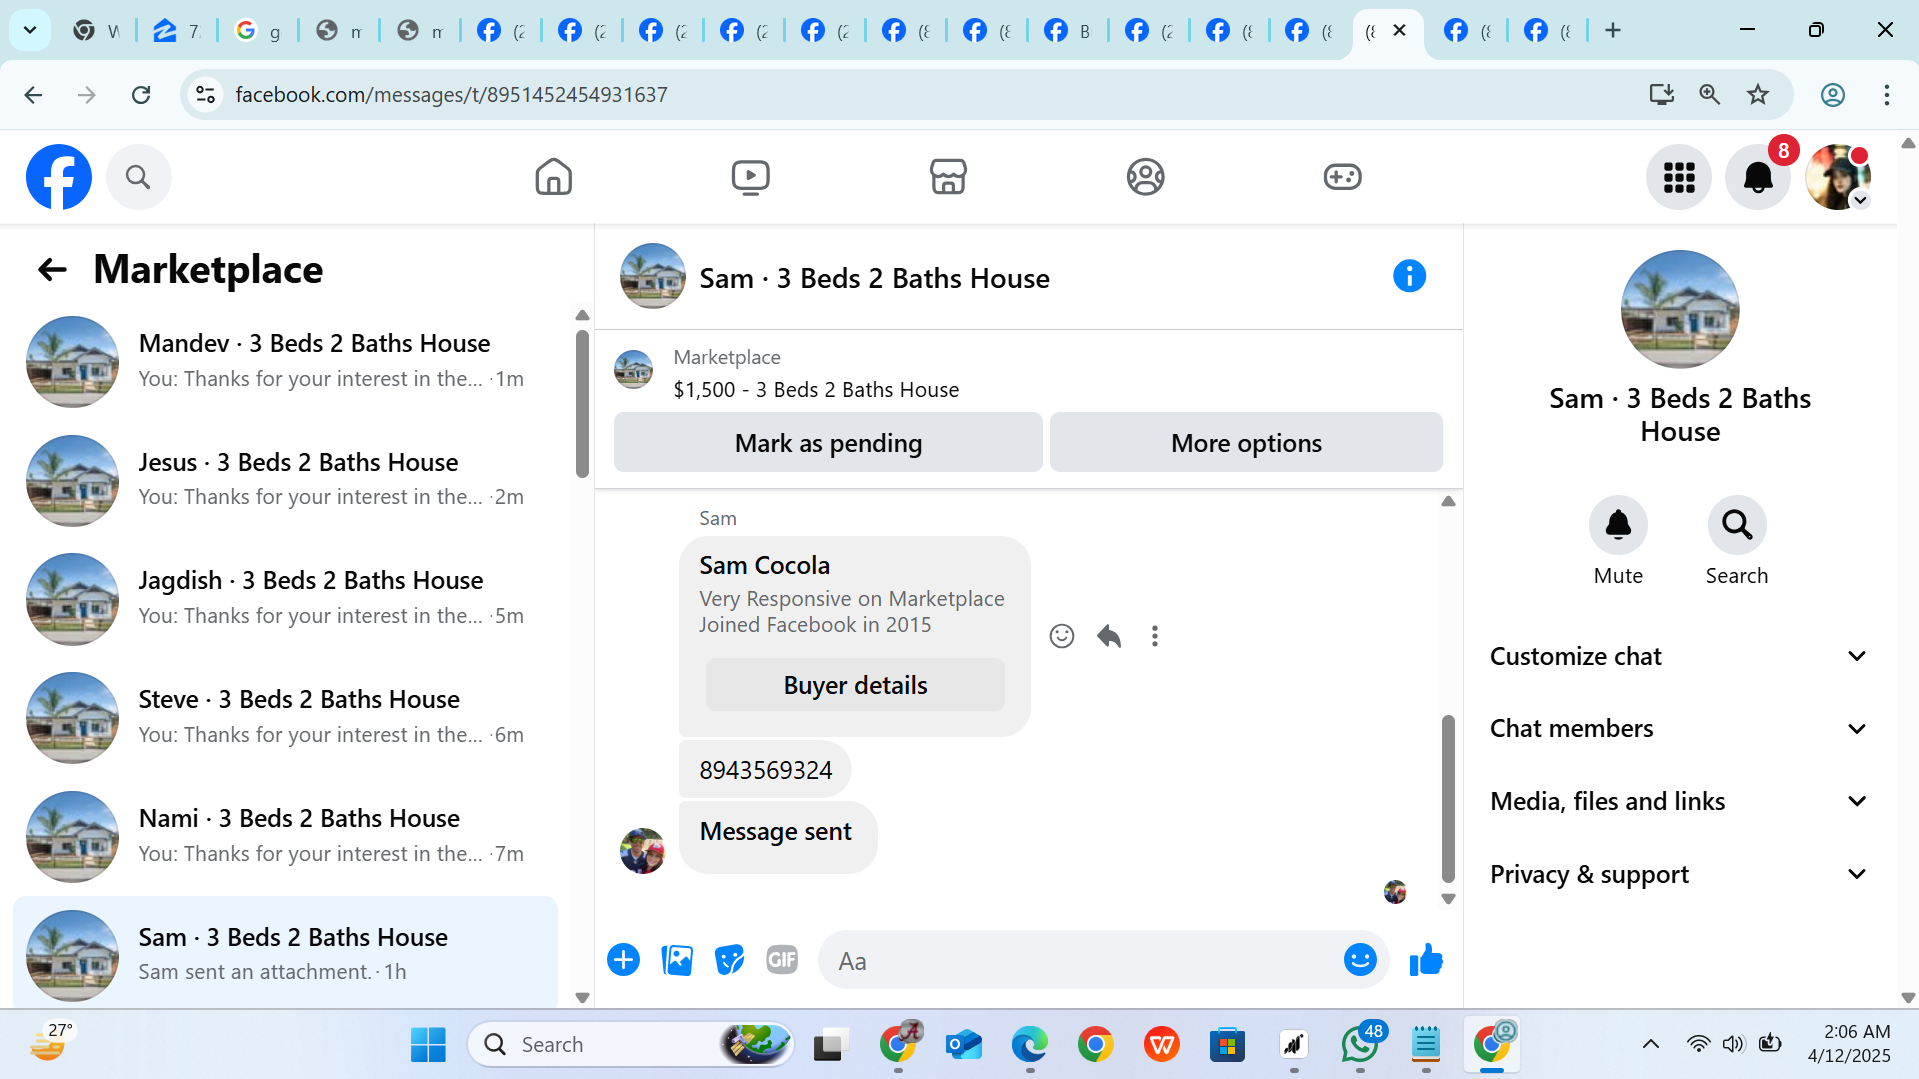This screenshot has height=1079, width=1919.
Task: Attach a photo using the image icon
Action: (x=677, y=960)
